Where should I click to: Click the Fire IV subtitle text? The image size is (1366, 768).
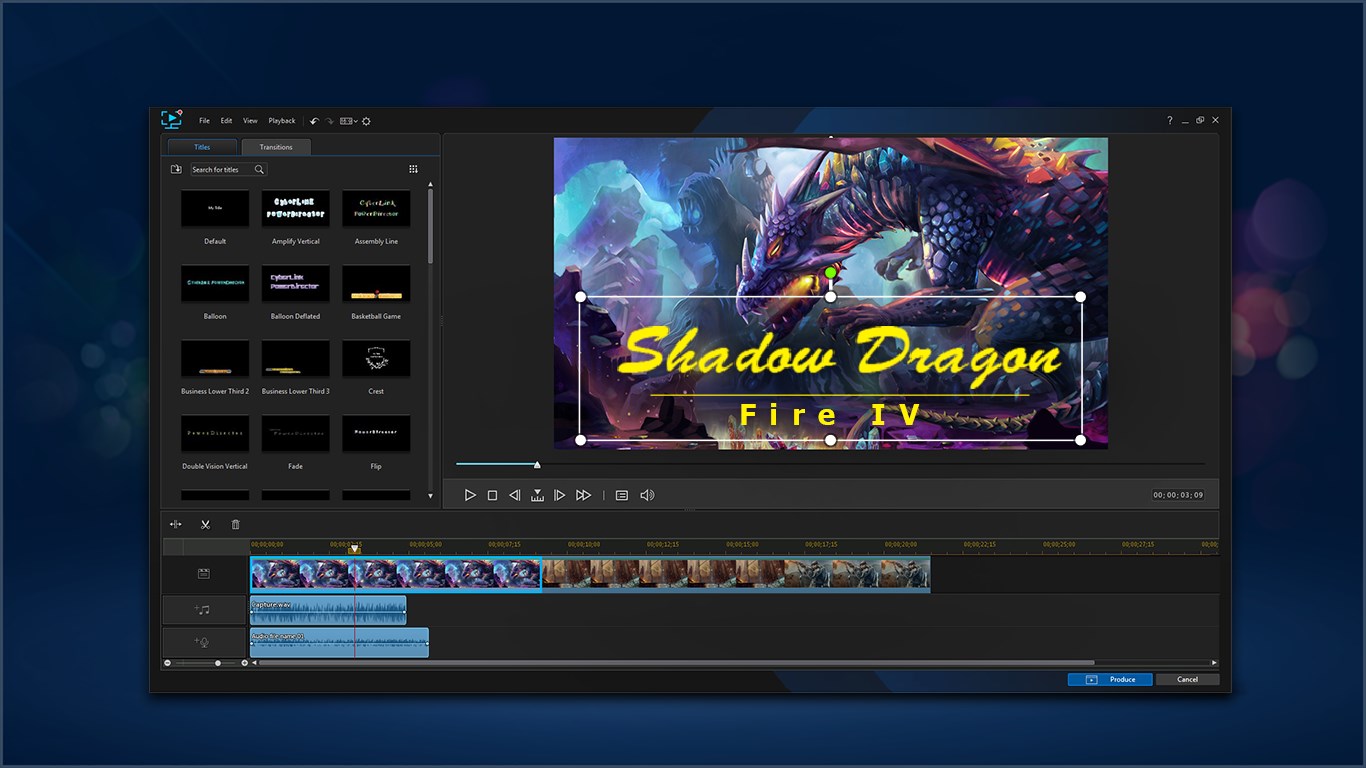(831, 415)
